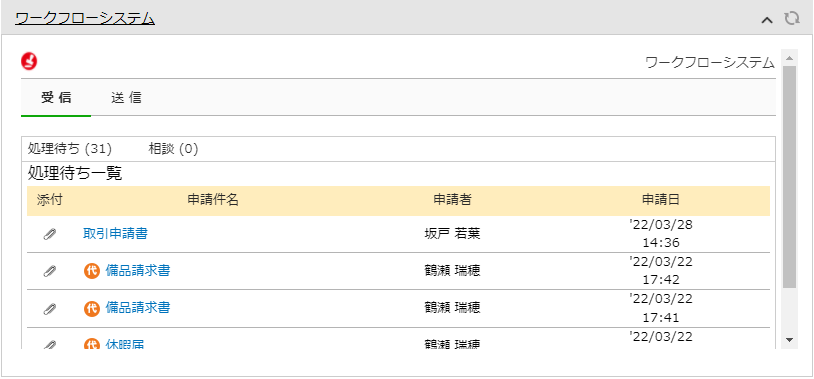
Task: Click the orange 代 icon beside 休暇届
Action: (x=91, y=344)
